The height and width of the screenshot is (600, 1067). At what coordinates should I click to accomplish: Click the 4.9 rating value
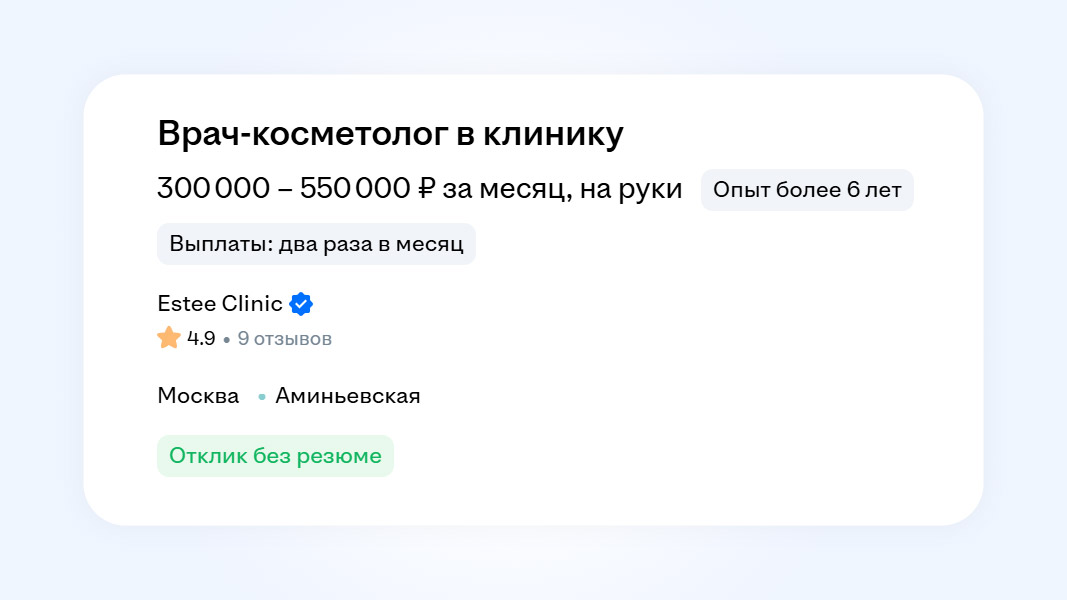tap(201, 339)
